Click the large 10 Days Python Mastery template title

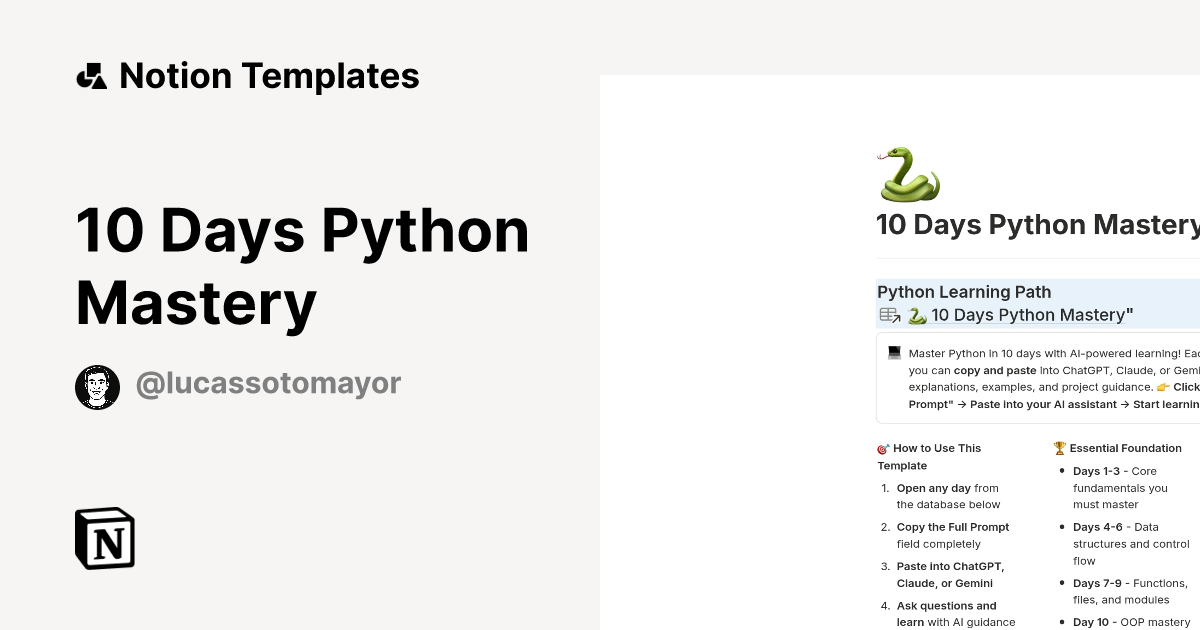click(302, 265)
